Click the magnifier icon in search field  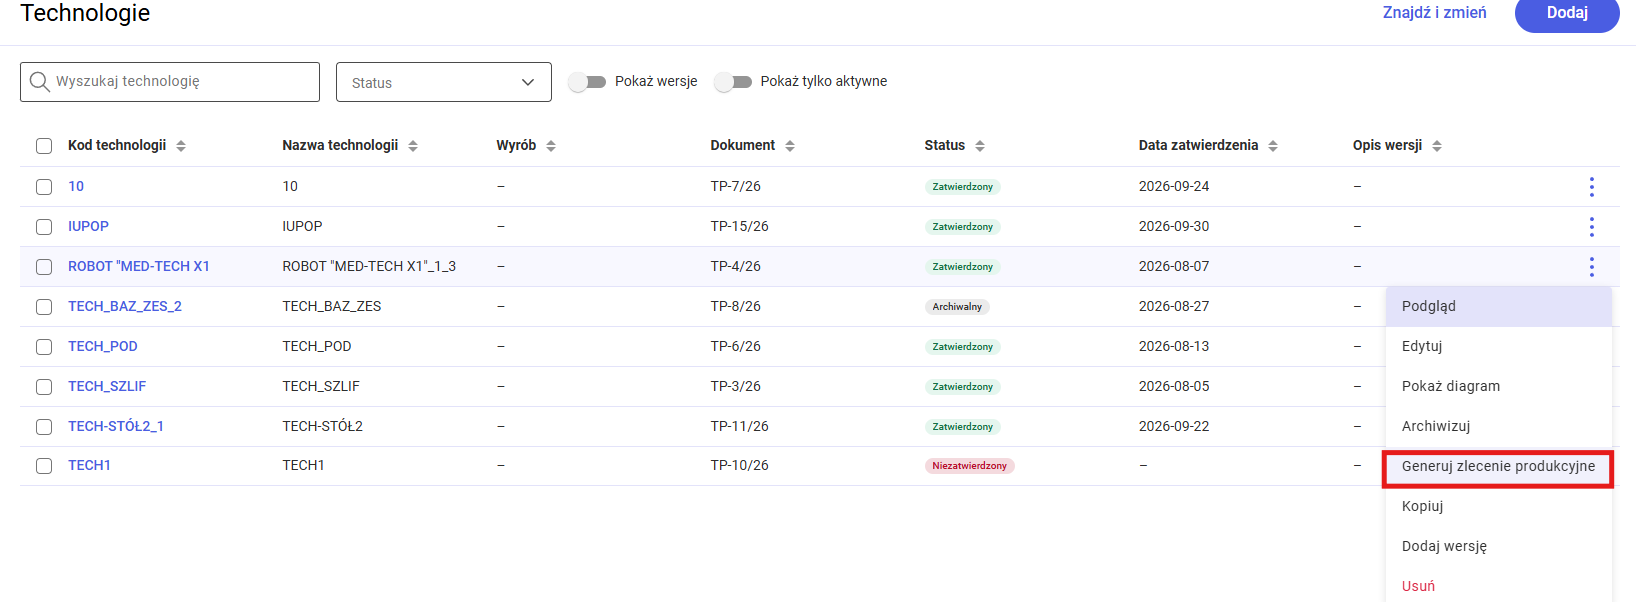click(39, 82)
